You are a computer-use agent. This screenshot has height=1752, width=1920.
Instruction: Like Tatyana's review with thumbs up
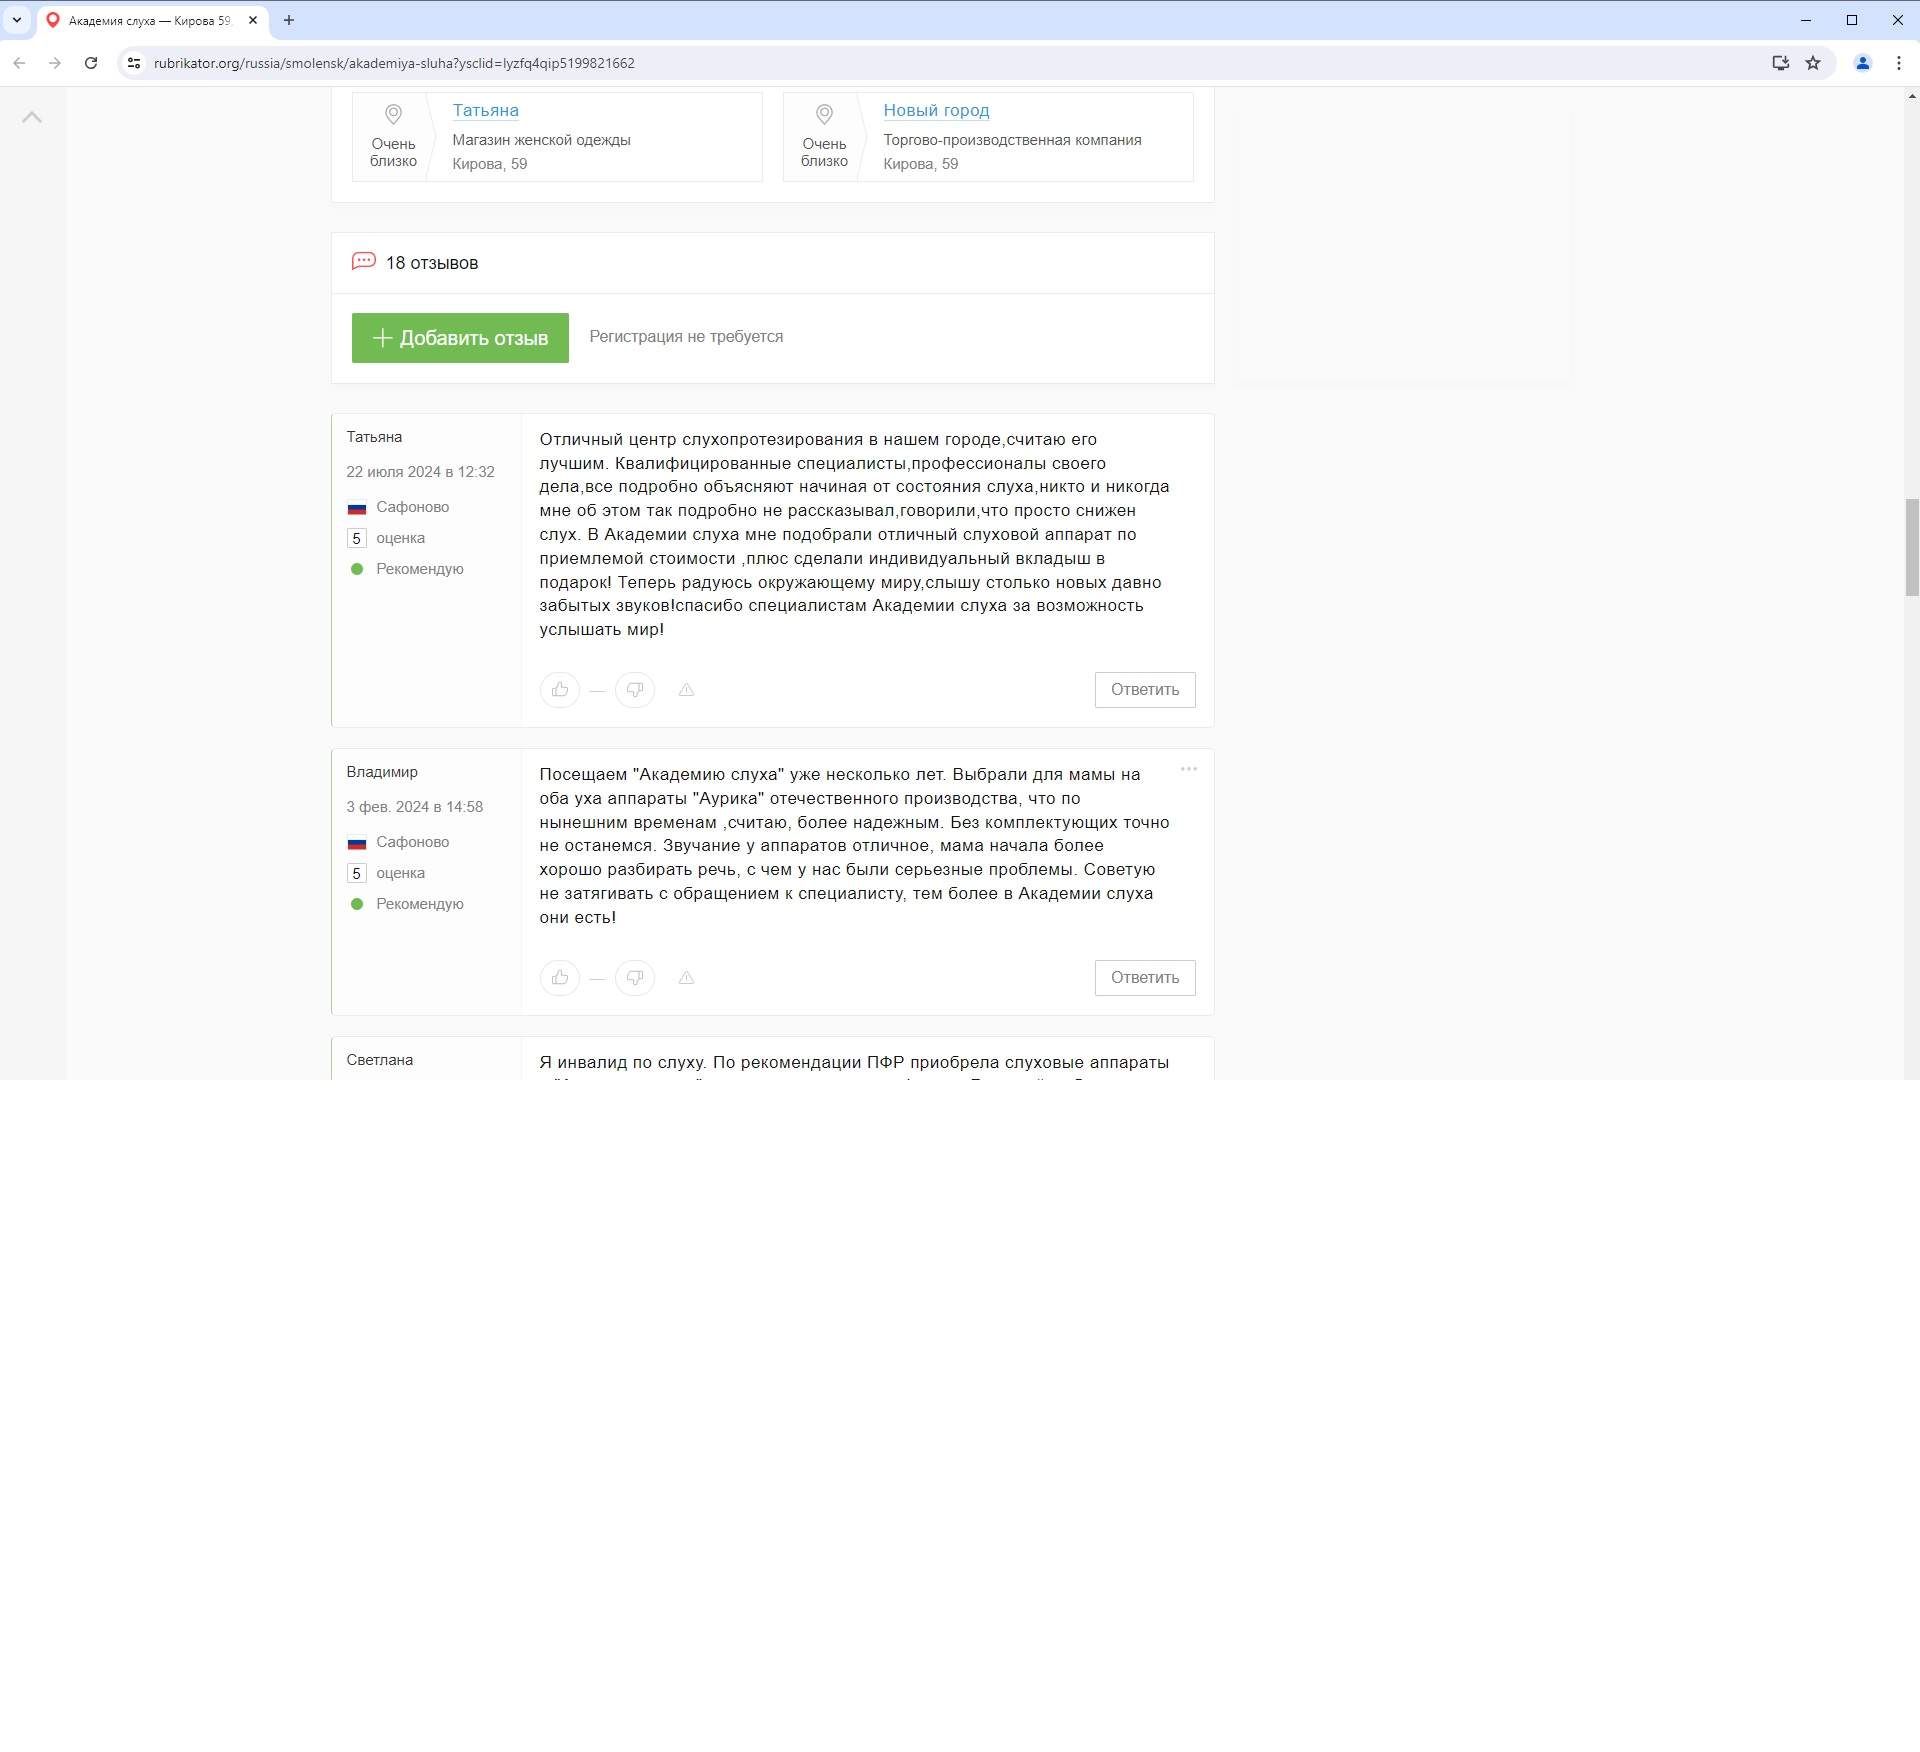[559, 690]
